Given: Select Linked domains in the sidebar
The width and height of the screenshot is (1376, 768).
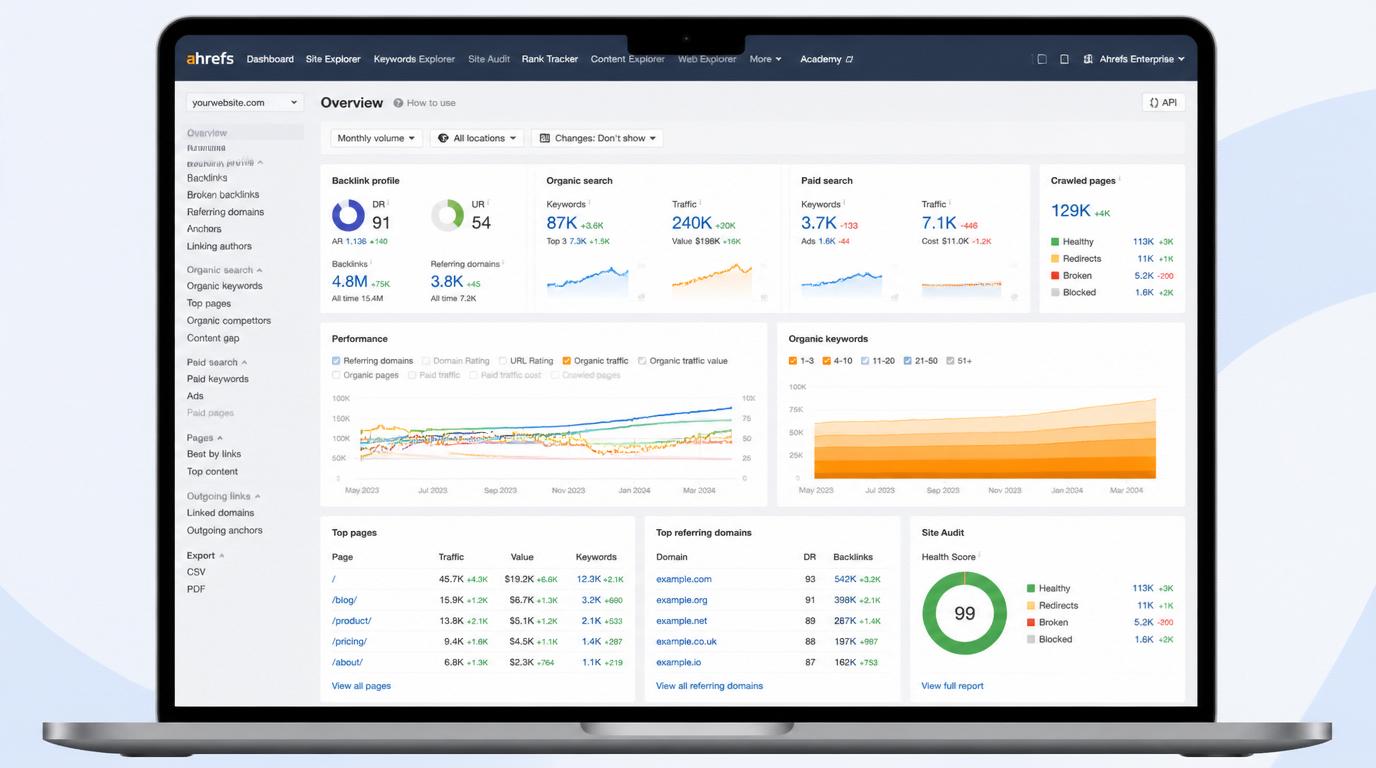Looking at the screenshot, I should 220,513.
